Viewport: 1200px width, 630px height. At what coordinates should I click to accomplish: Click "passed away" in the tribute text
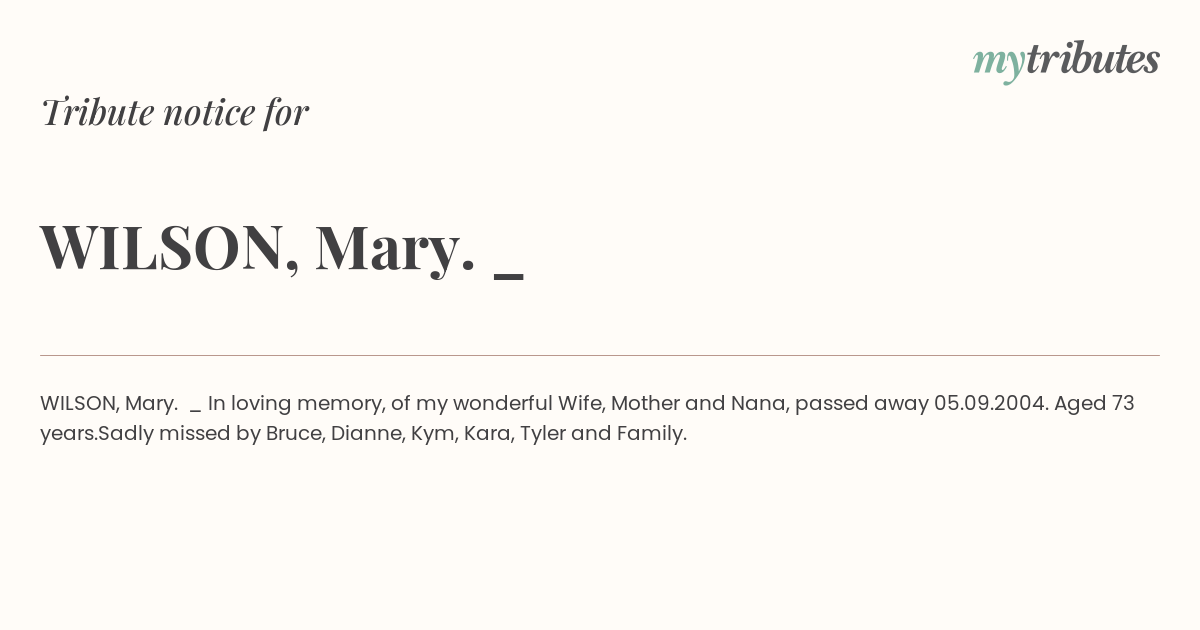[x=861, y=404]
